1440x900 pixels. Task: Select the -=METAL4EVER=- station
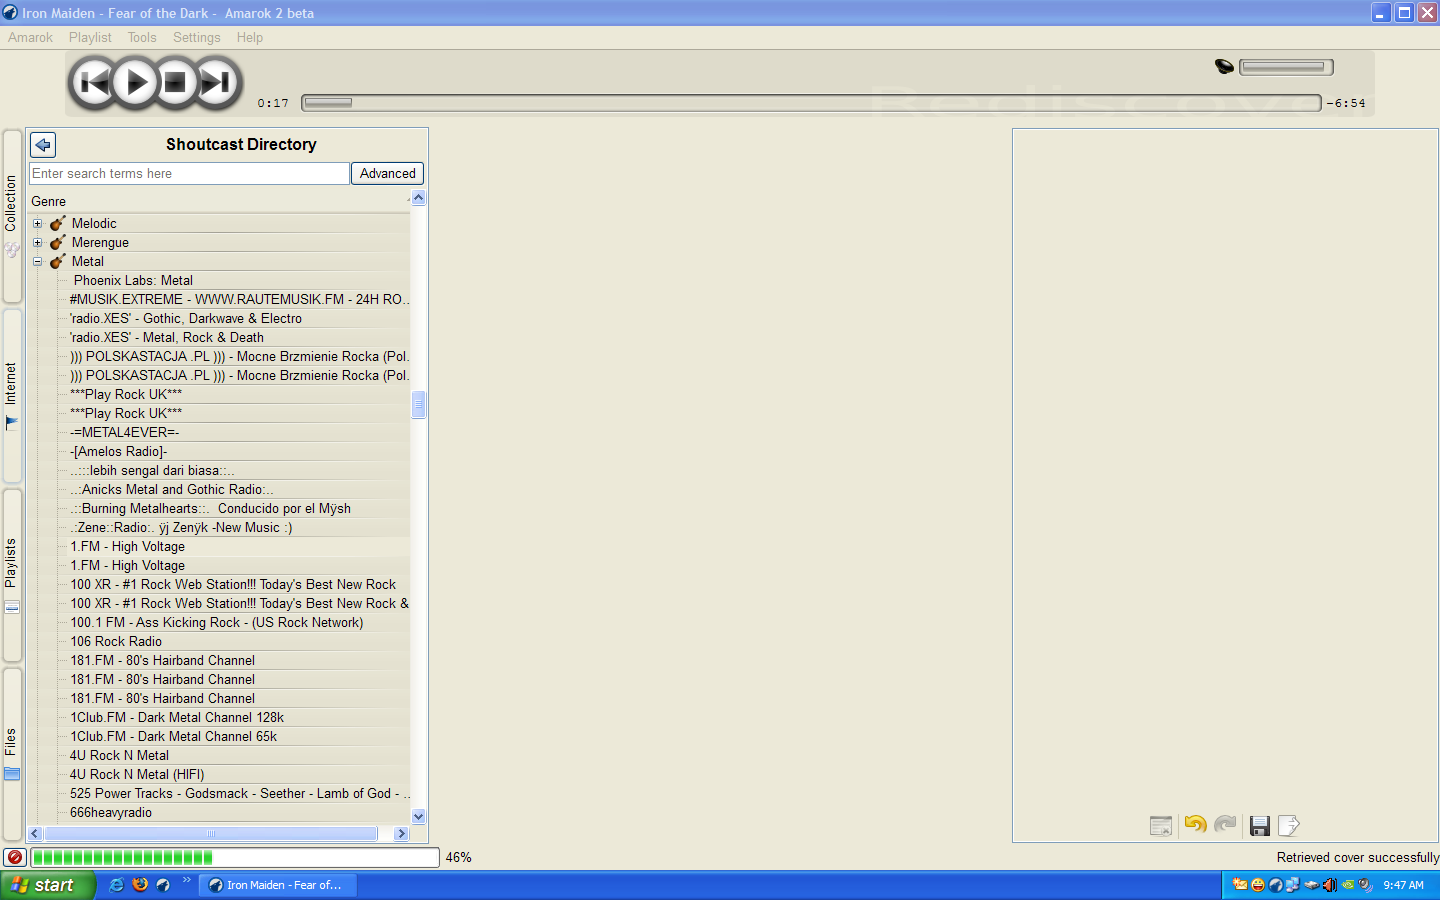125,432
